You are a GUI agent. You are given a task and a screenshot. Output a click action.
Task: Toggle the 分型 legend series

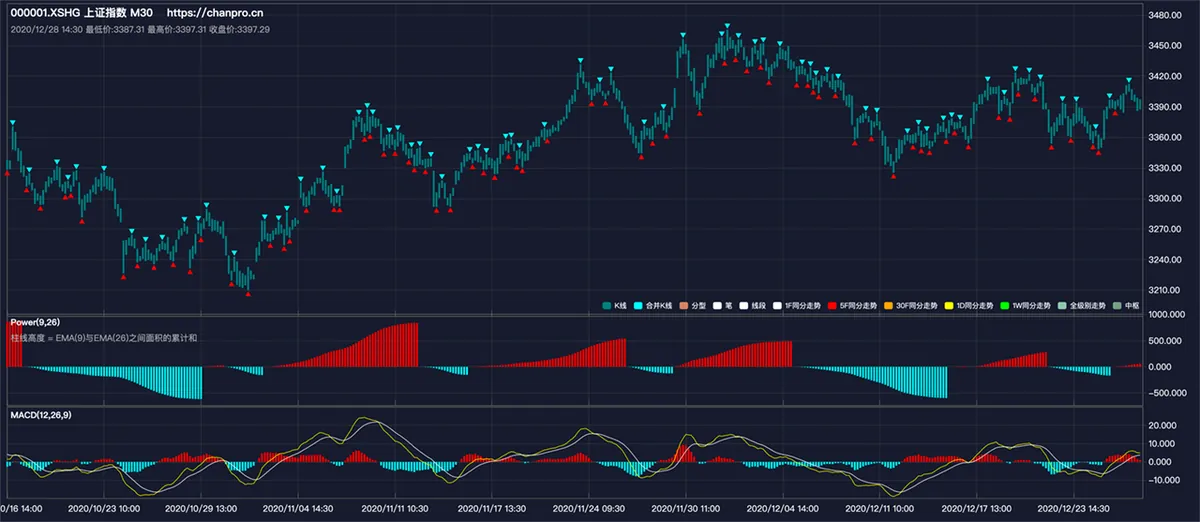[692, 305]
